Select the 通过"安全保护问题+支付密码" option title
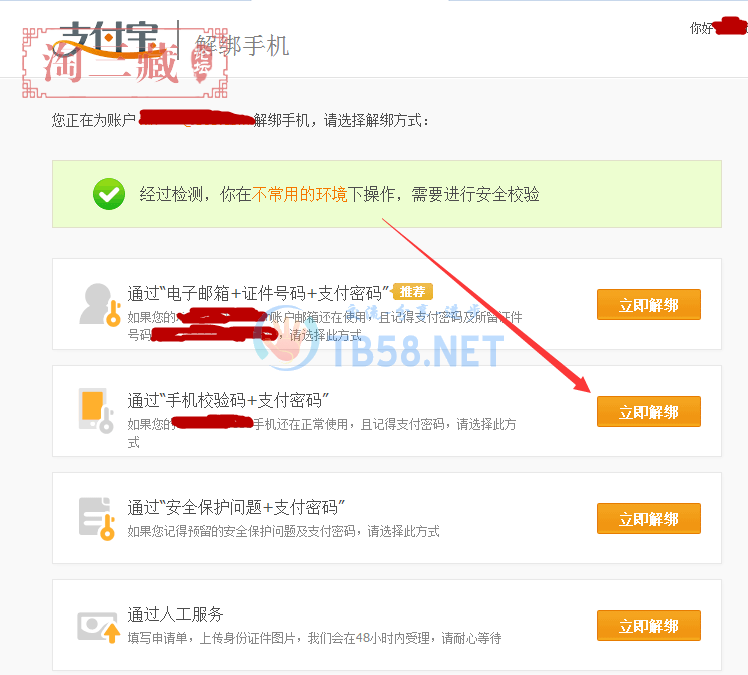 [x=236, y=507]
